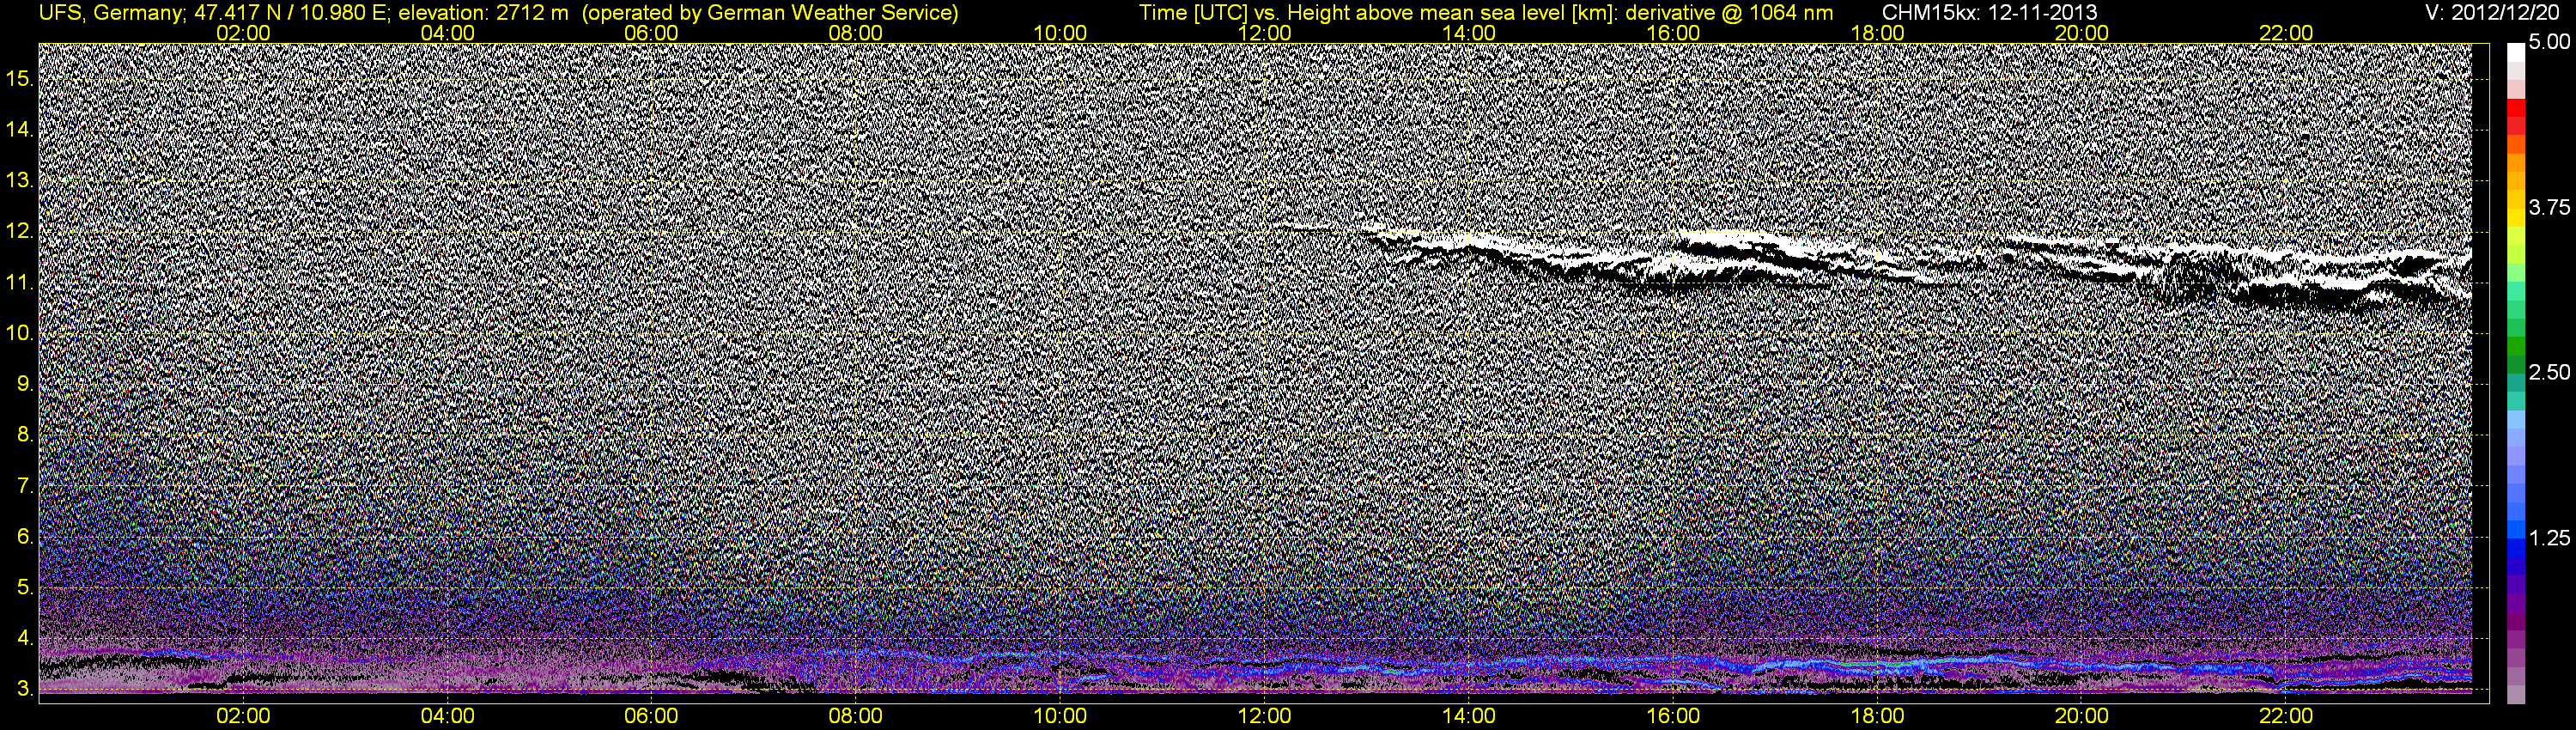2576x730 pixels.
Task: Click the 04:00 label on the bottom time axis
Action: coord(447,716)
